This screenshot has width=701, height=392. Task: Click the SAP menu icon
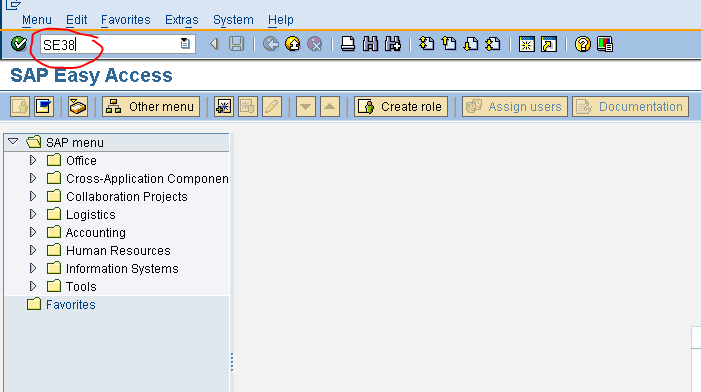(x=44, y=106)
